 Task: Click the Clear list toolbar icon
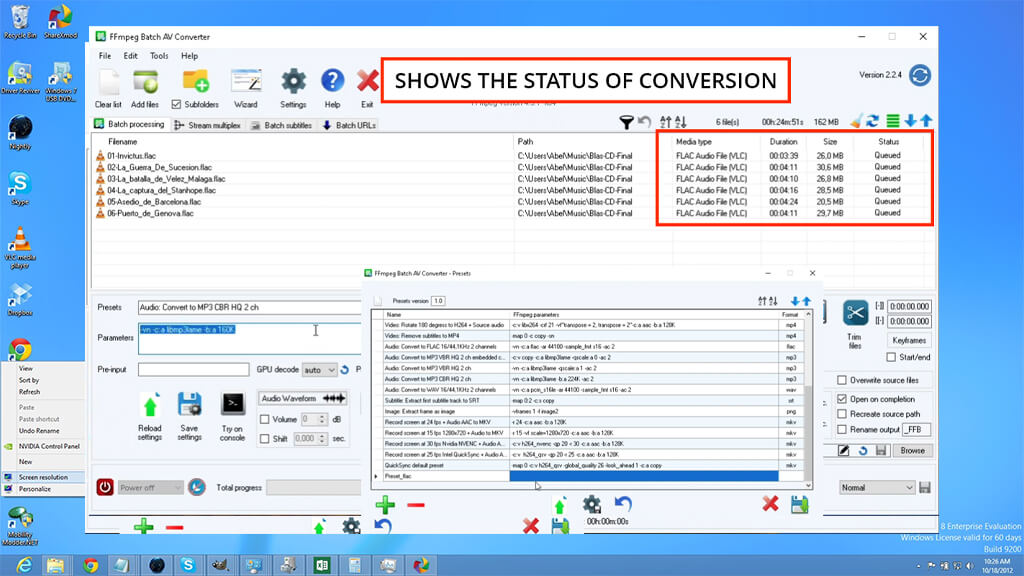[x=108, y=83]
